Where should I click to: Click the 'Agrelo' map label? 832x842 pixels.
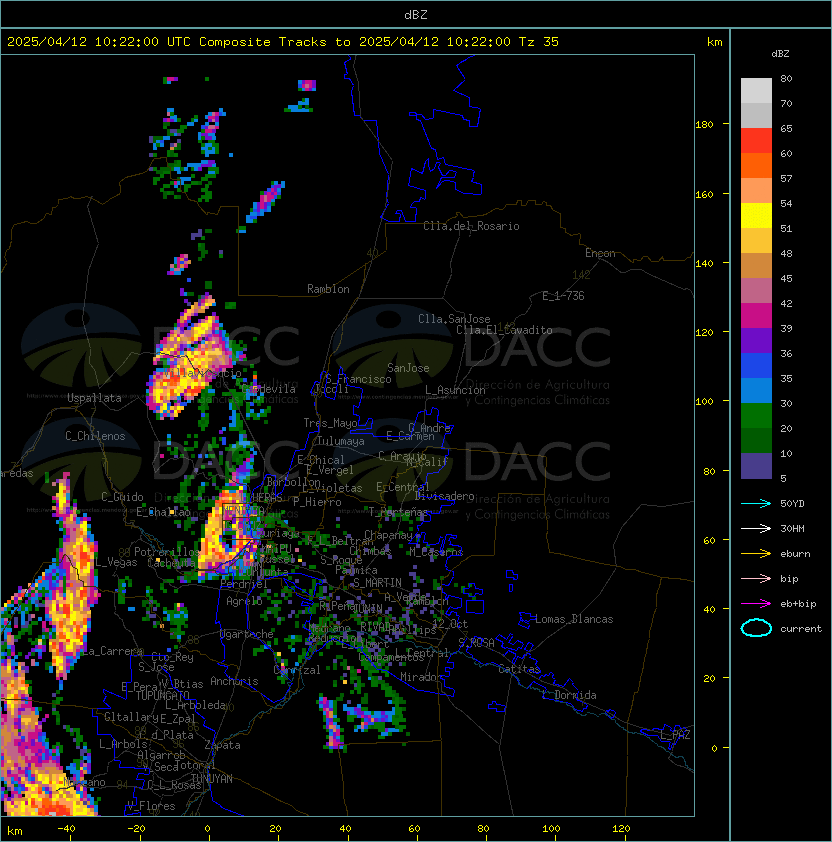click(244, 601)
